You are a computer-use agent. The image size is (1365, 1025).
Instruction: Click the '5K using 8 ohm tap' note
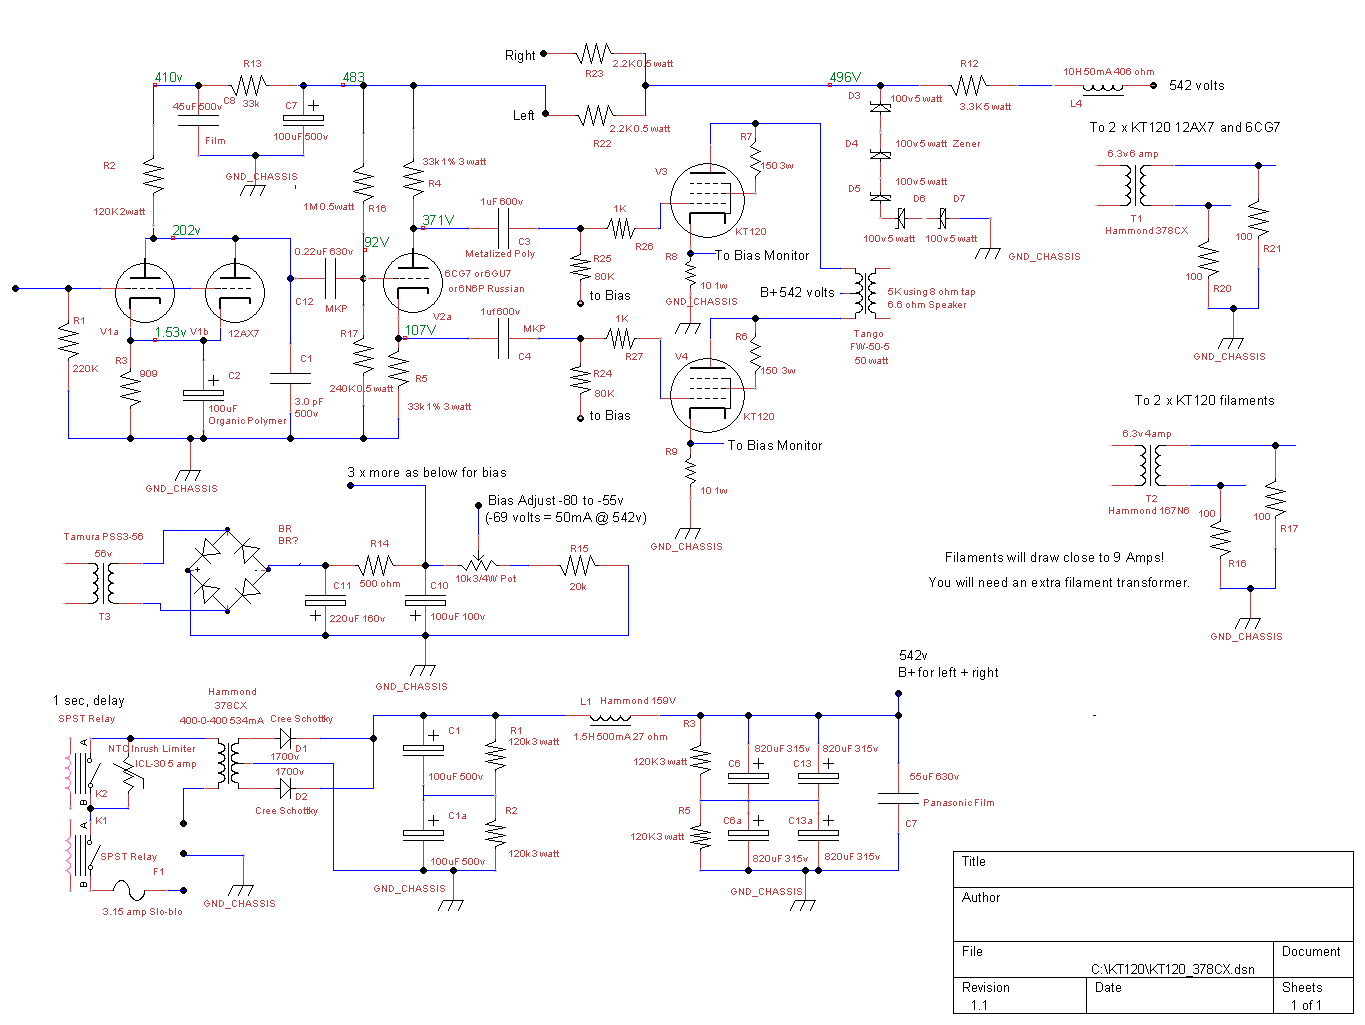tap(931, 292)
